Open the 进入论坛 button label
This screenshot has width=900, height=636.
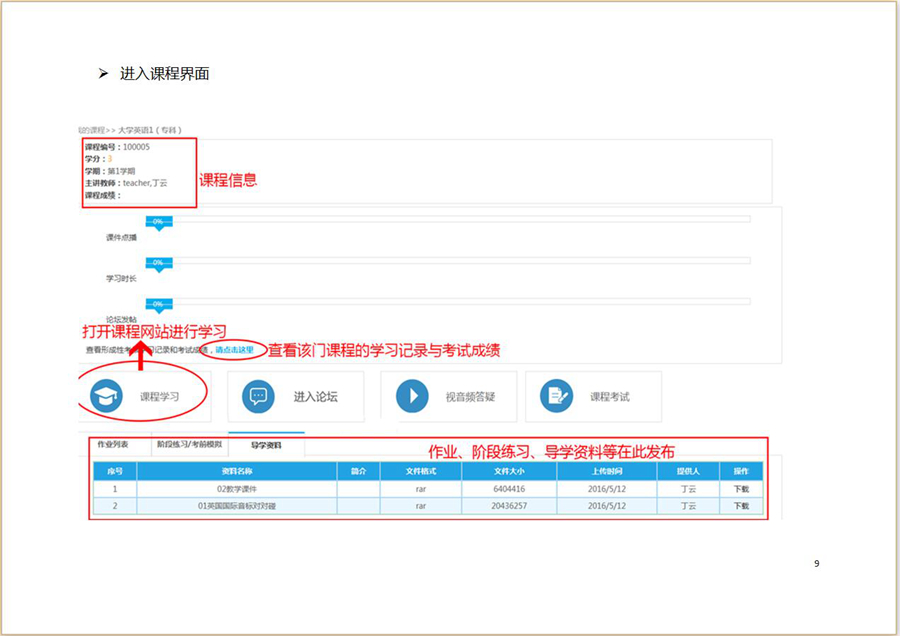(x=315, y=397)
